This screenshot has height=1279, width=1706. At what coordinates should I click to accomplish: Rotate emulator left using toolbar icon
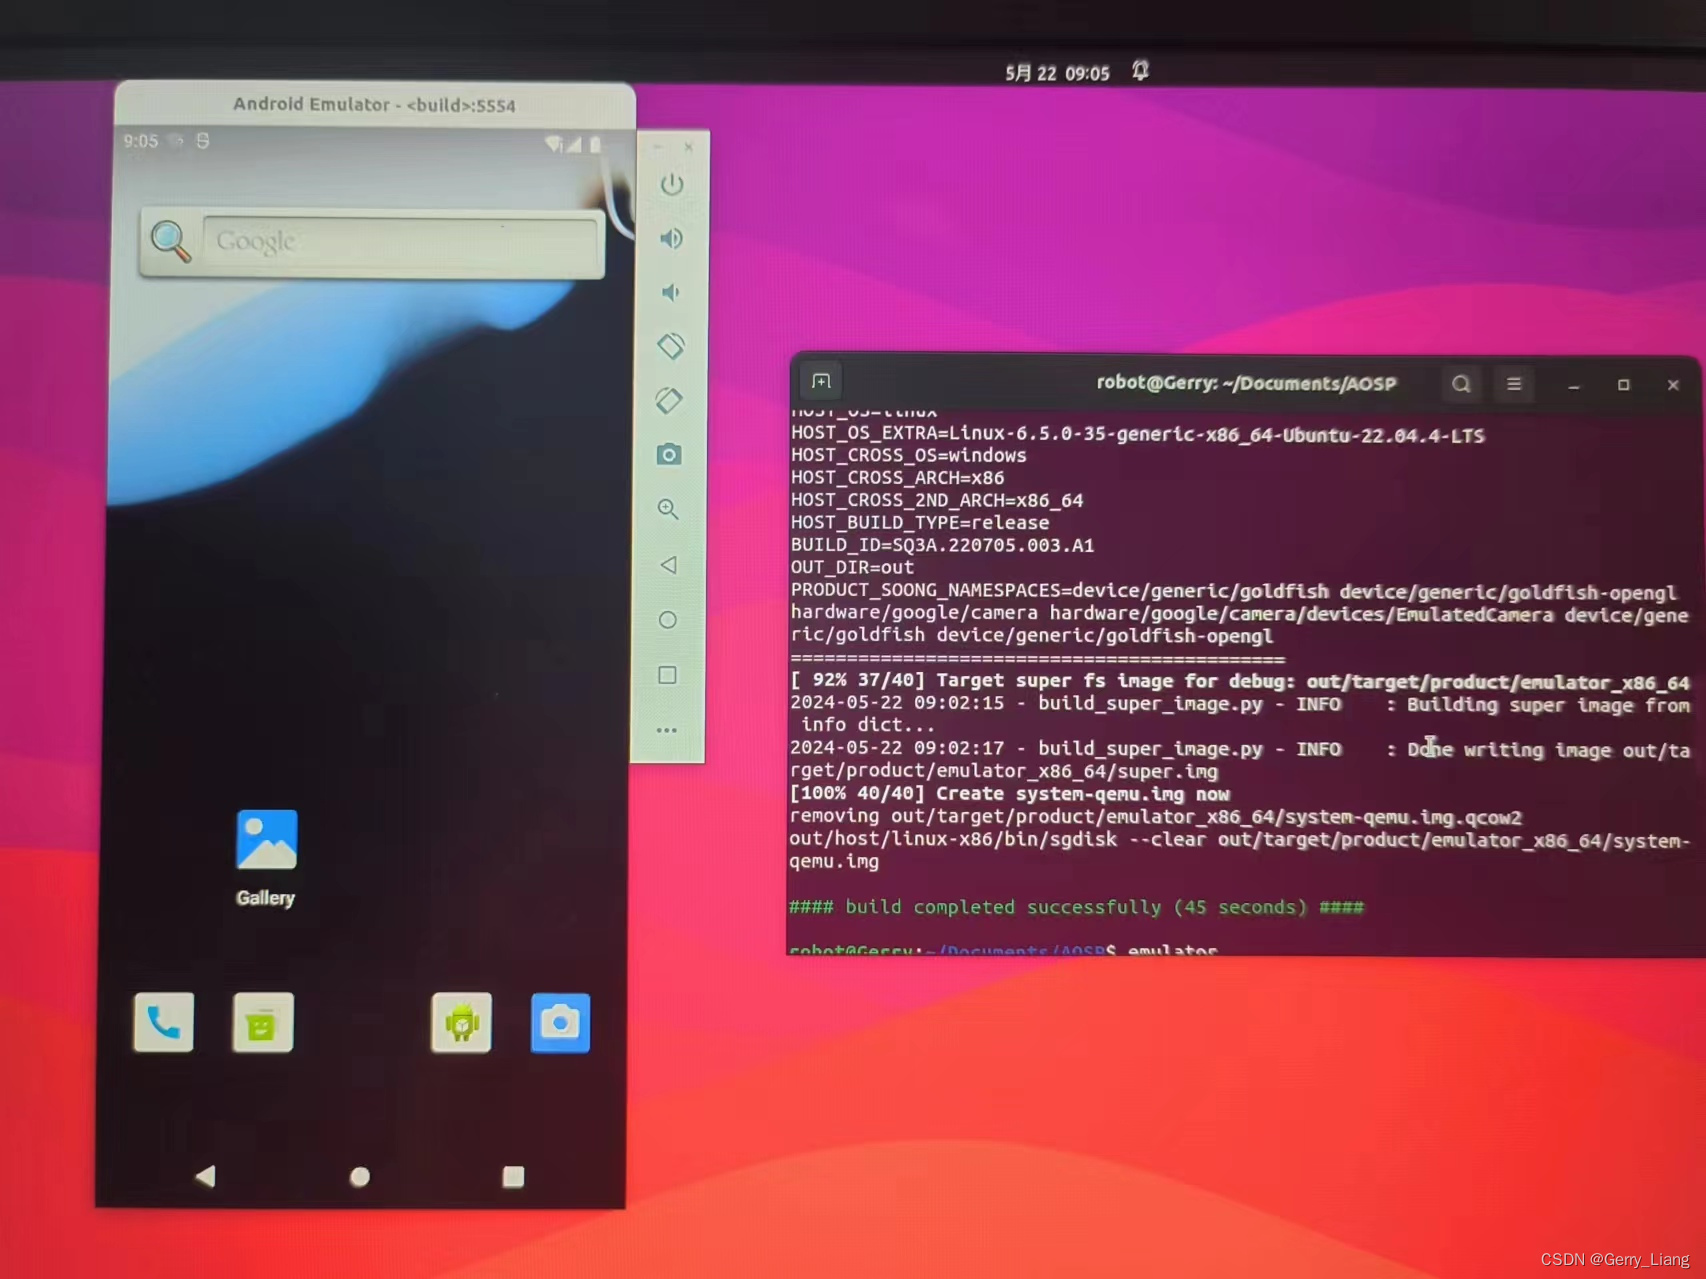click(671, 346)
